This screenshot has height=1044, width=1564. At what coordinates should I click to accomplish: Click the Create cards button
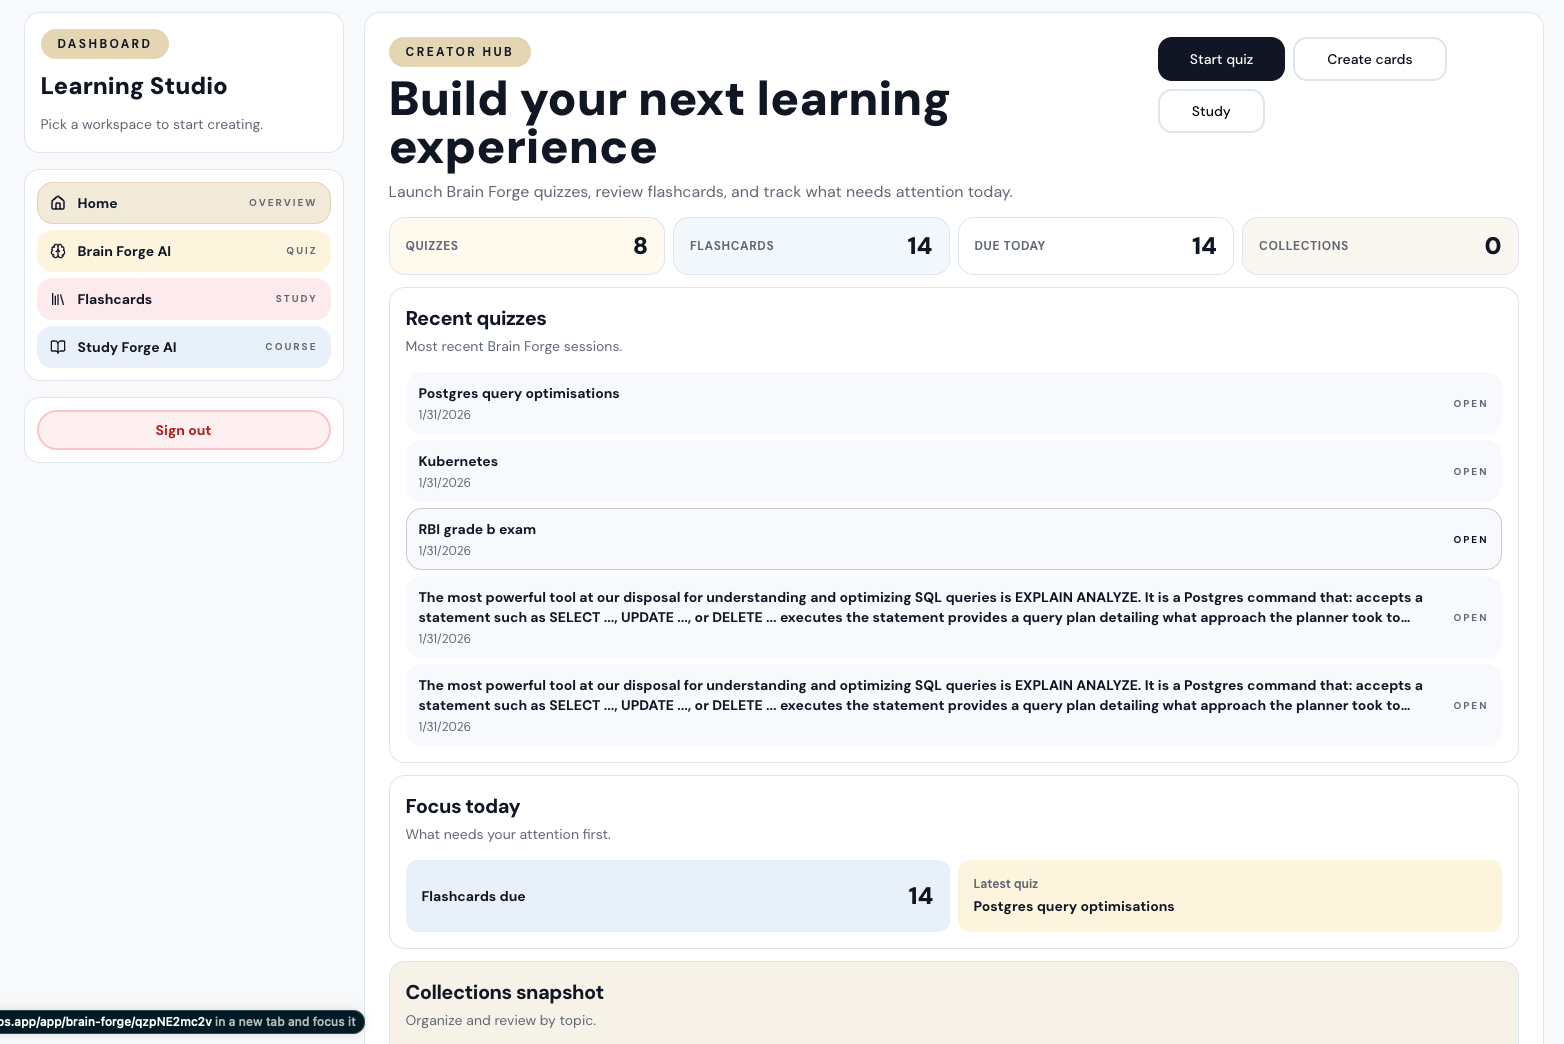pos(1369,59)
